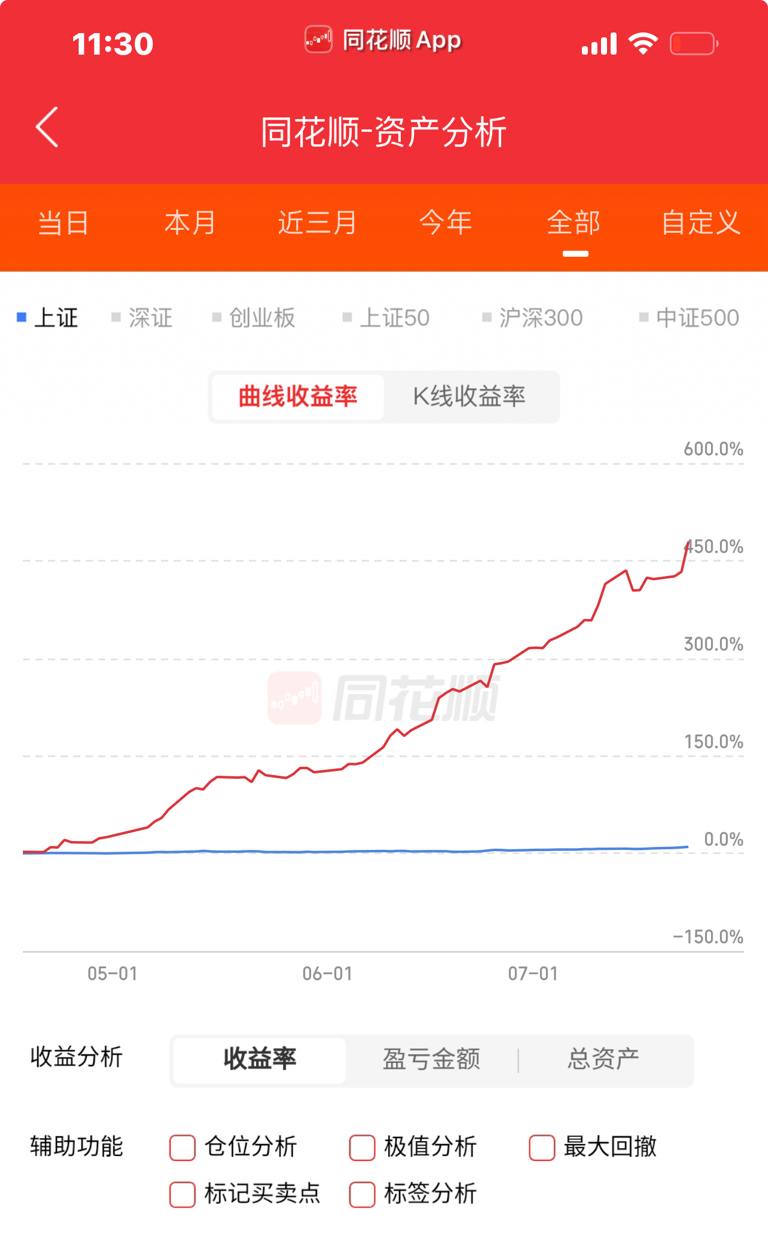
Task: Tap the red curve peak on chart
Action: (x=688, y=543)
